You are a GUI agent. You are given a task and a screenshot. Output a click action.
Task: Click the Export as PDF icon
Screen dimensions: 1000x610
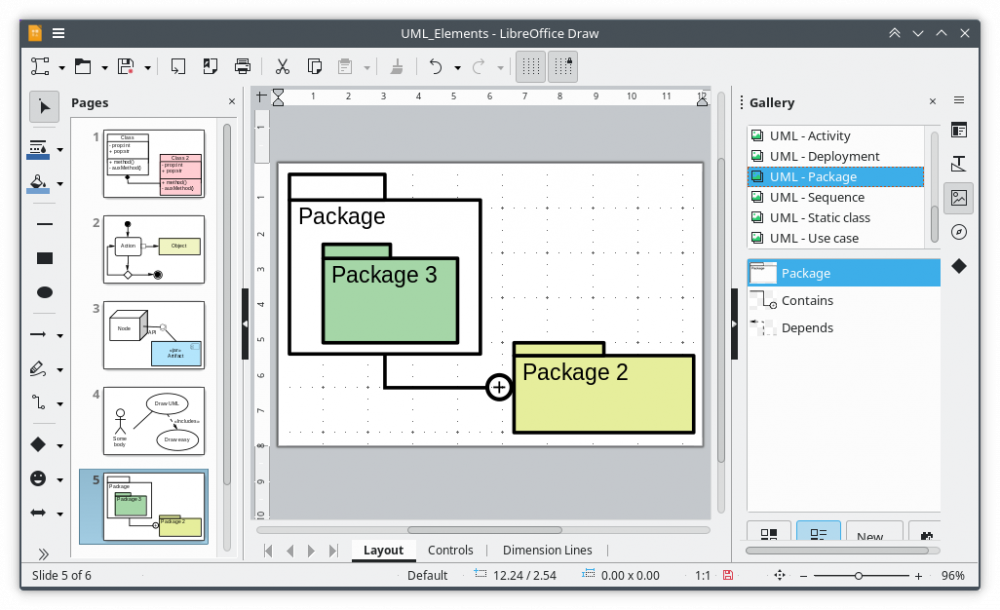210,66
